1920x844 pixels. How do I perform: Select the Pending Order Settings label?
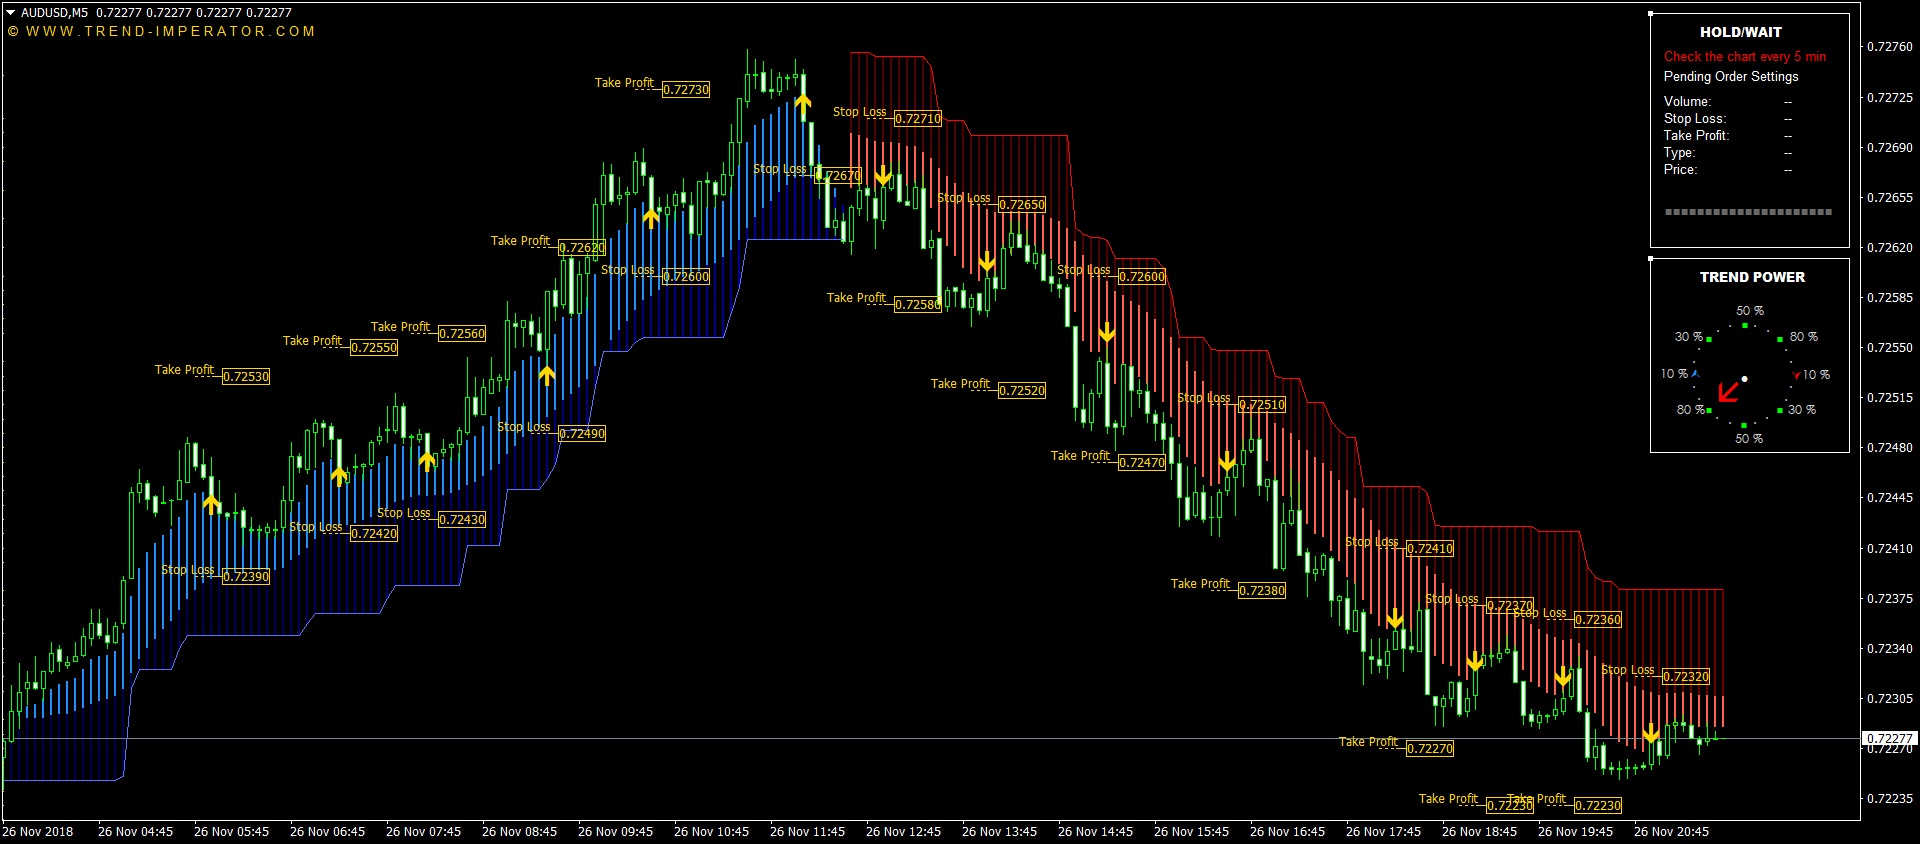[x=1731, y=77]
